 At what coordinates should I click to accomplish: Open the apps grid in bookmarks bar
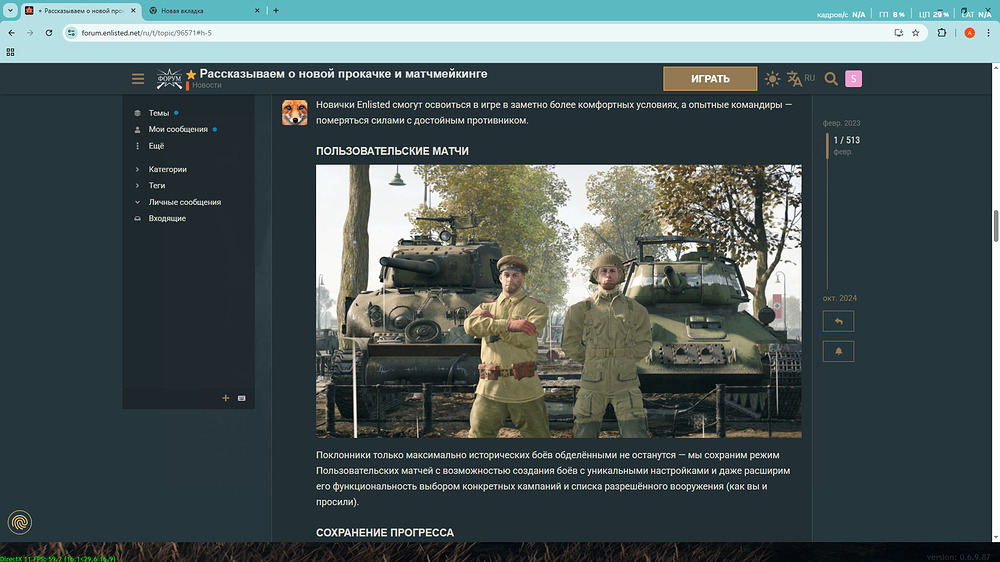10,52
